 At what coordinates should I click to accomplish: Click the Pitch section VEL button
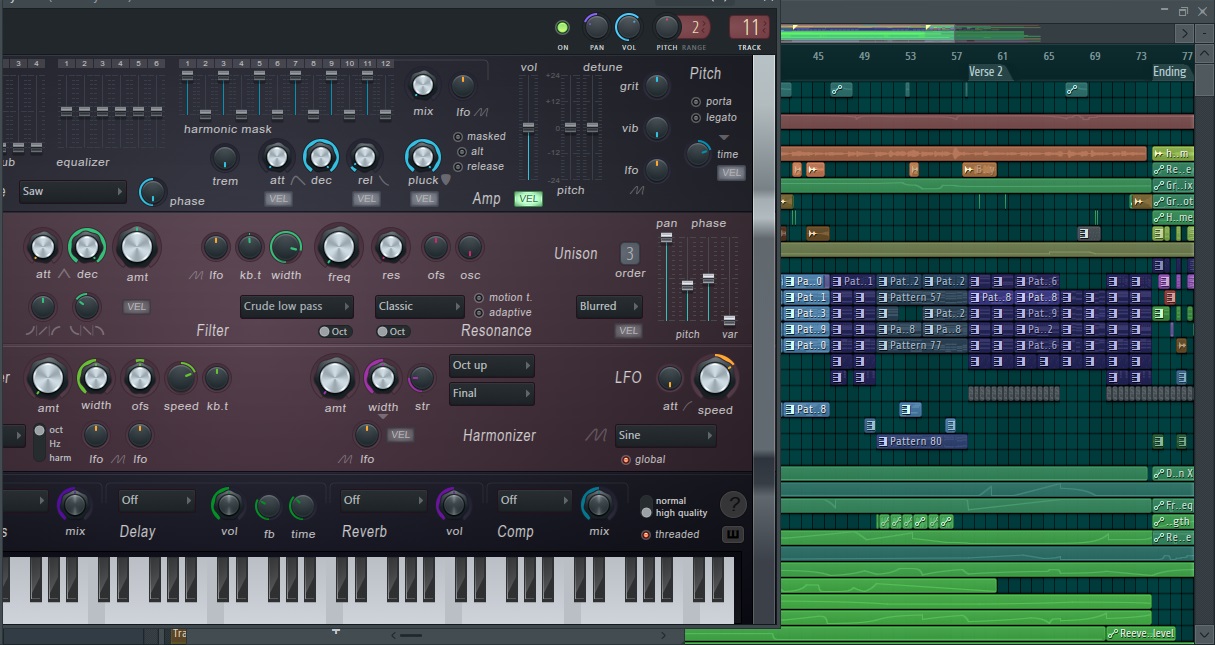click(x=731, y=173)
